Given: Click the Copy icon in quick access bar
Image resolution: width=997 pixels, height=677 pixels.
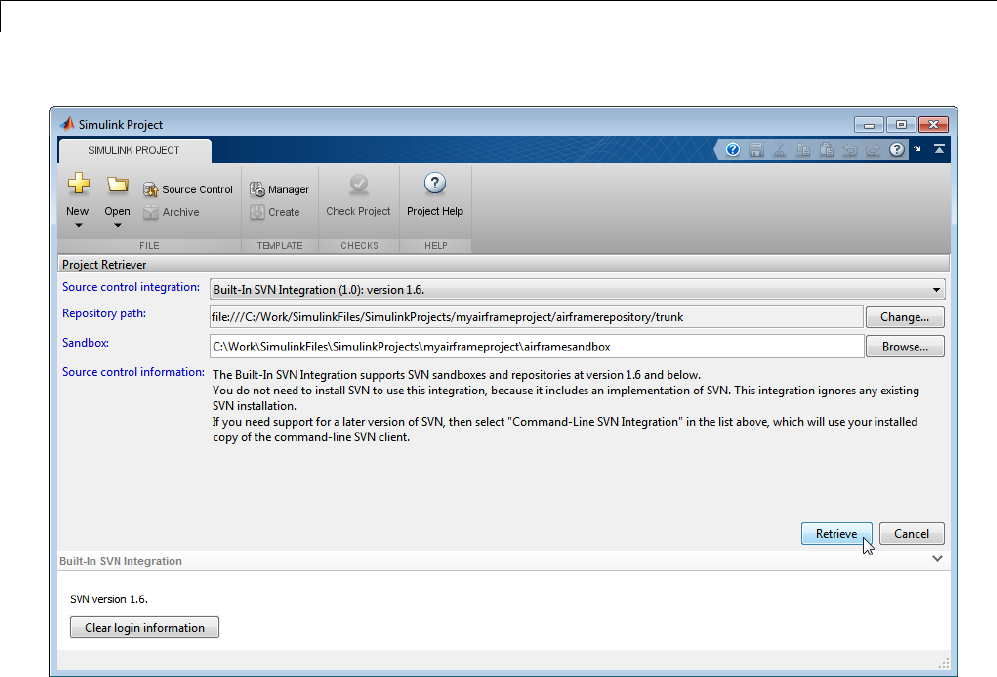Looking at the screenshot, I should (803, 150).
